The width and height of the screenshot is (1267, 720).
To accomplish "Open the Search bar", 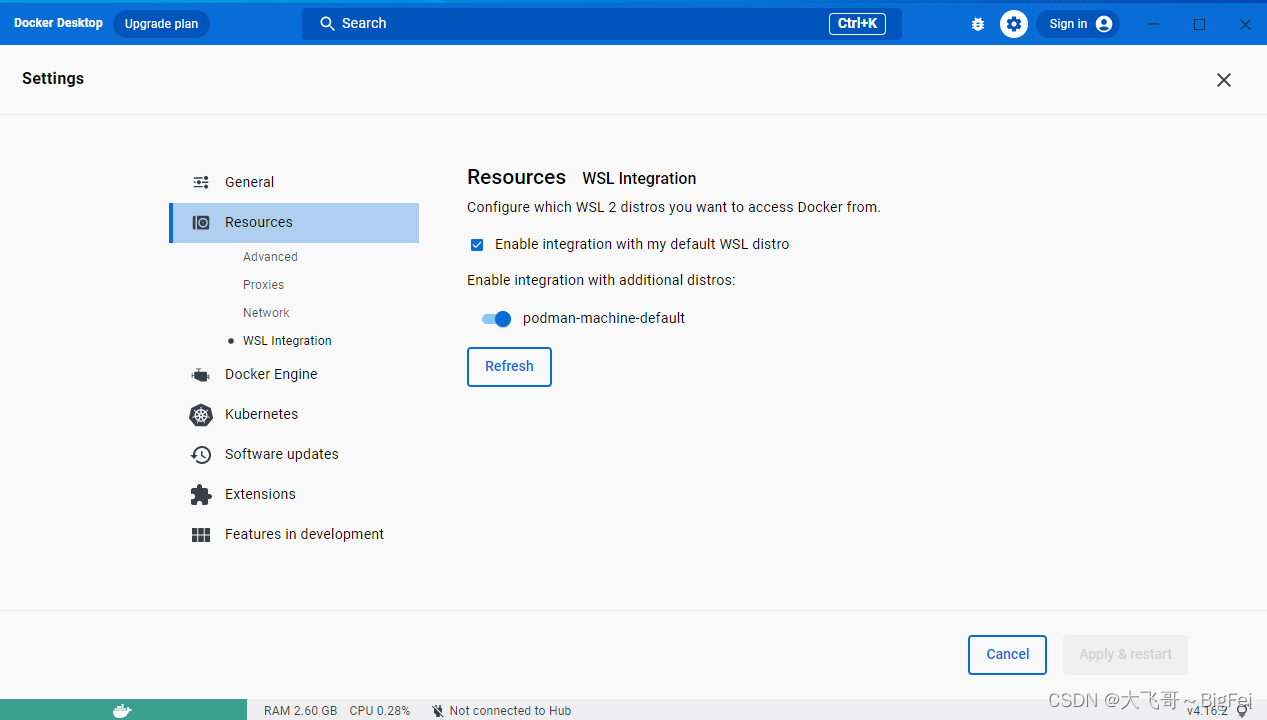I will 600,23.
